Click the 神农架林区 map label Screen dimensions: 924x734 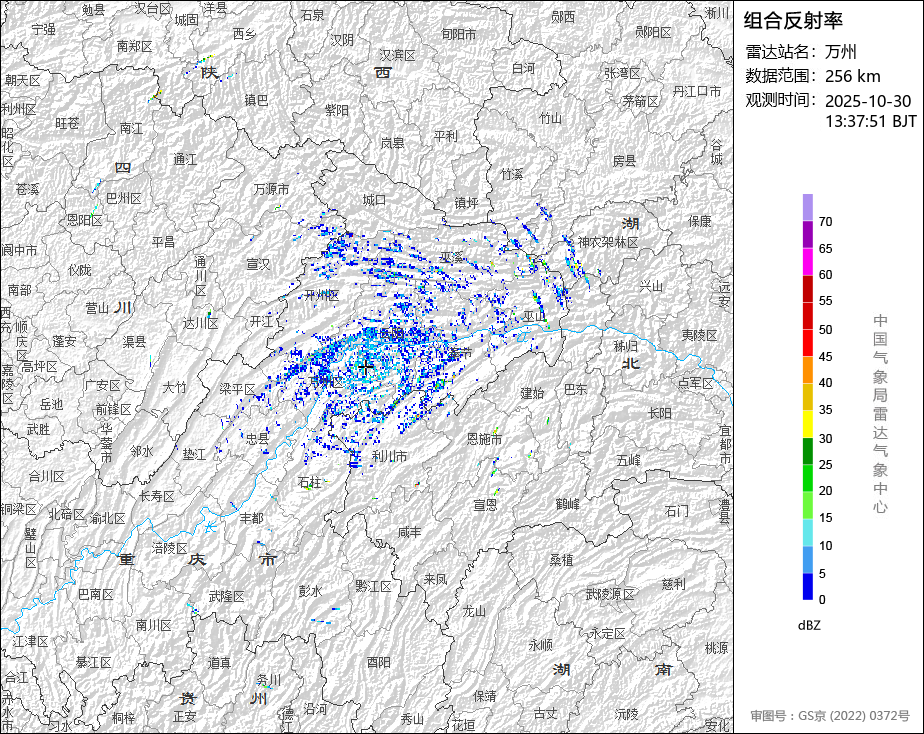[608, 242]
